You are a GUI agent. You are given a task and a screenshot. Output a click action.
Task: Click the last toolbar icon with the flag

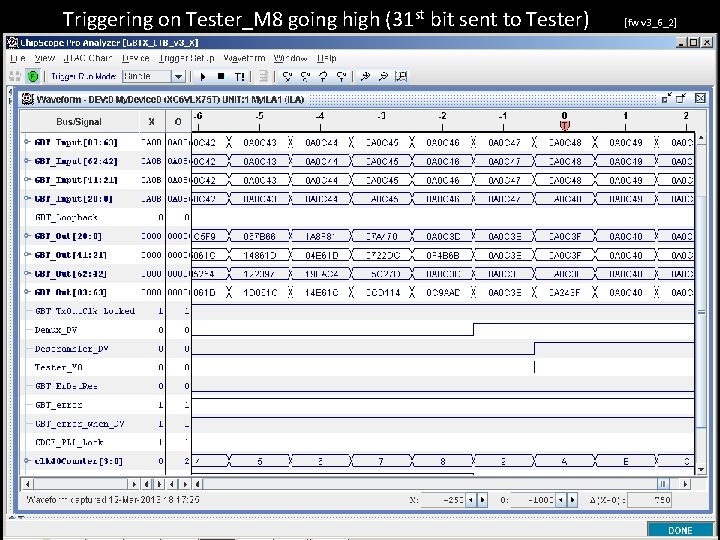401,76
